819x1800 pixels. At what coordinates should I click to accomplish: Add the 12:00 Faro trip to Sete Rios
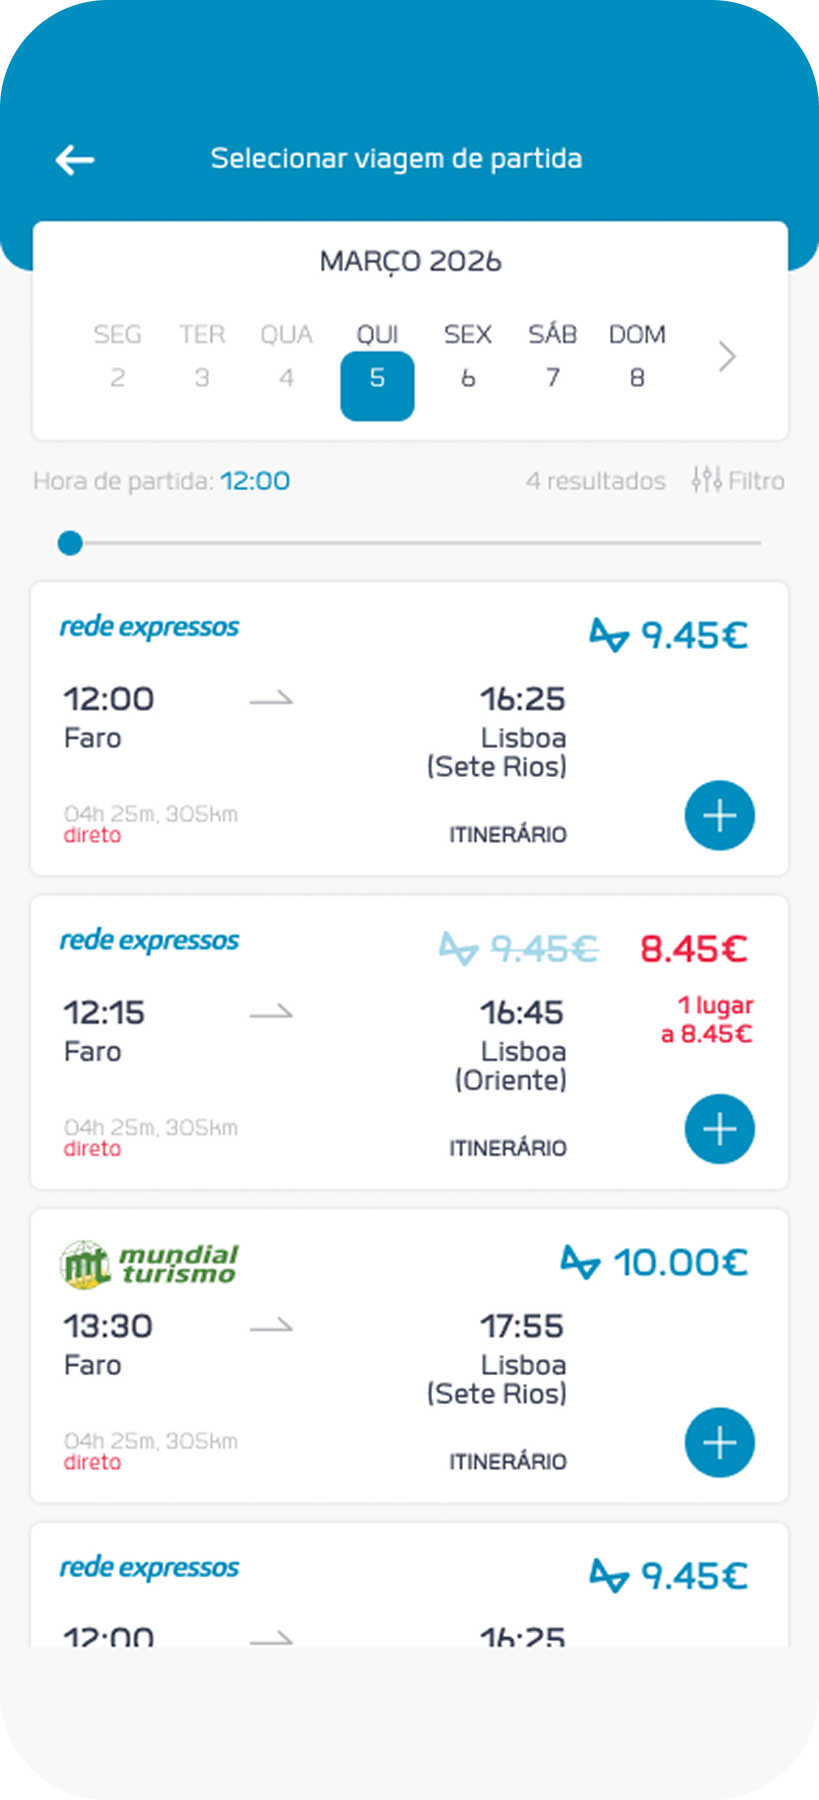719,816
